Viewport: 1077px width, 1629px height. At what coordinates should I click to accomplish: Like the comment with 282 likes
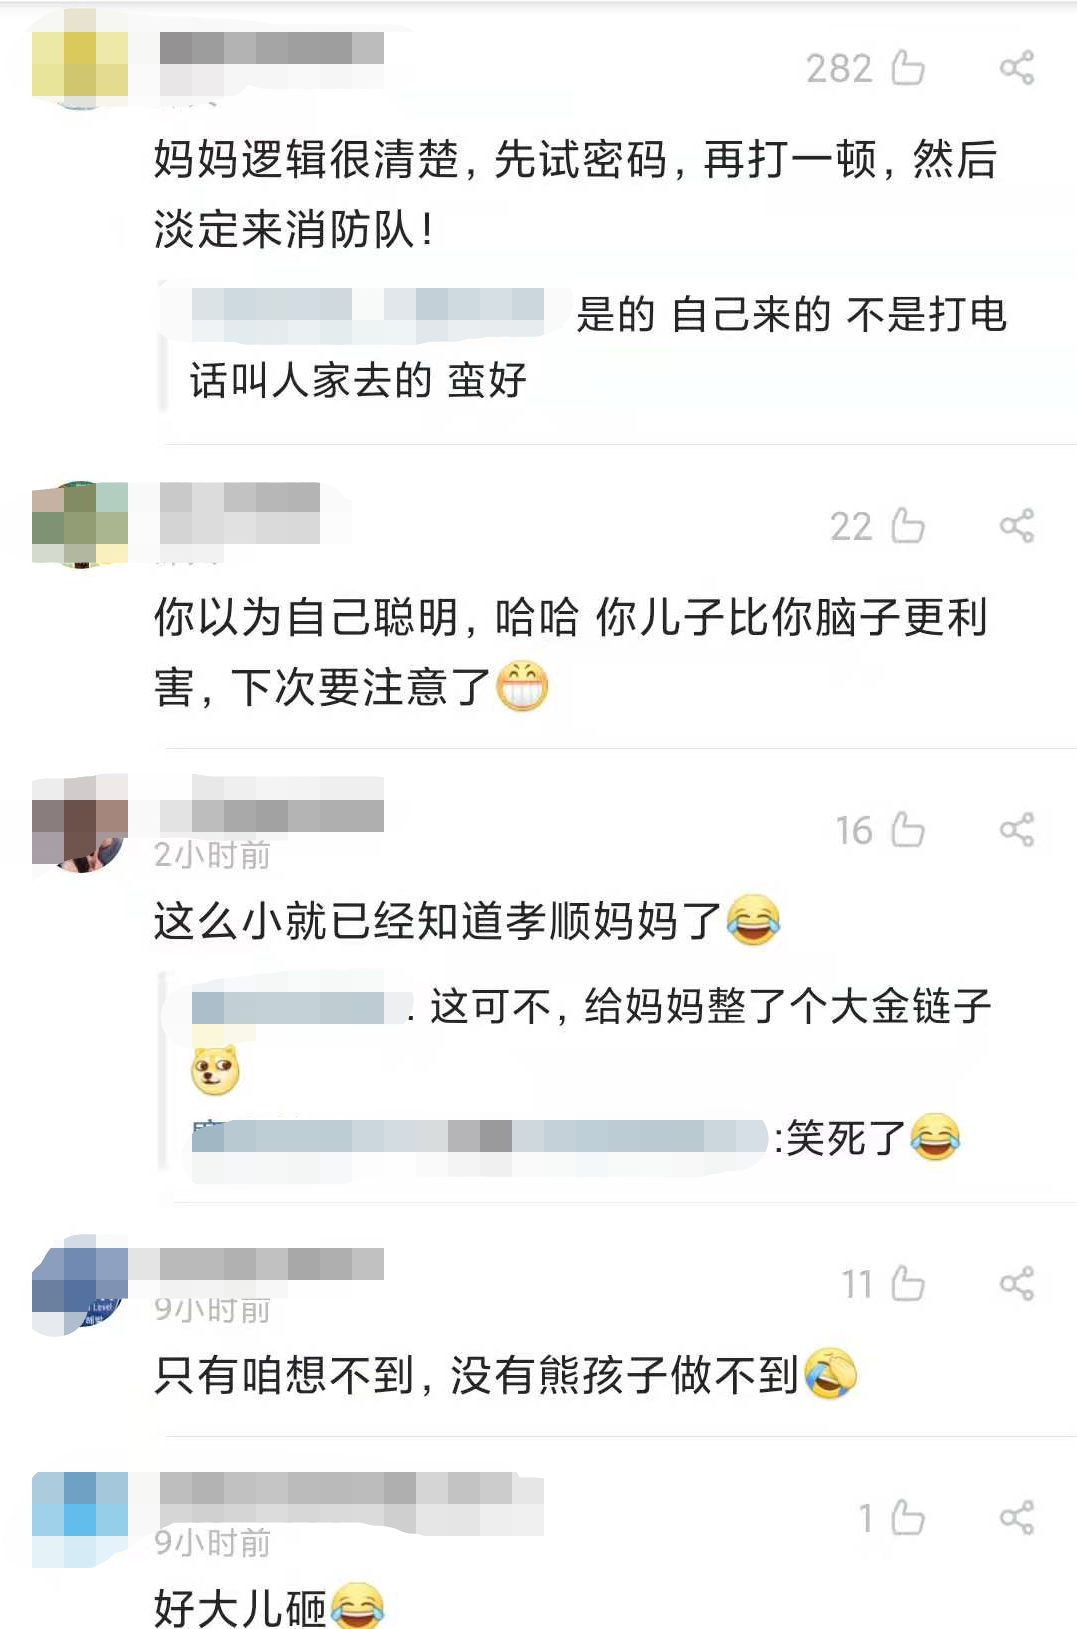(908, 68)
